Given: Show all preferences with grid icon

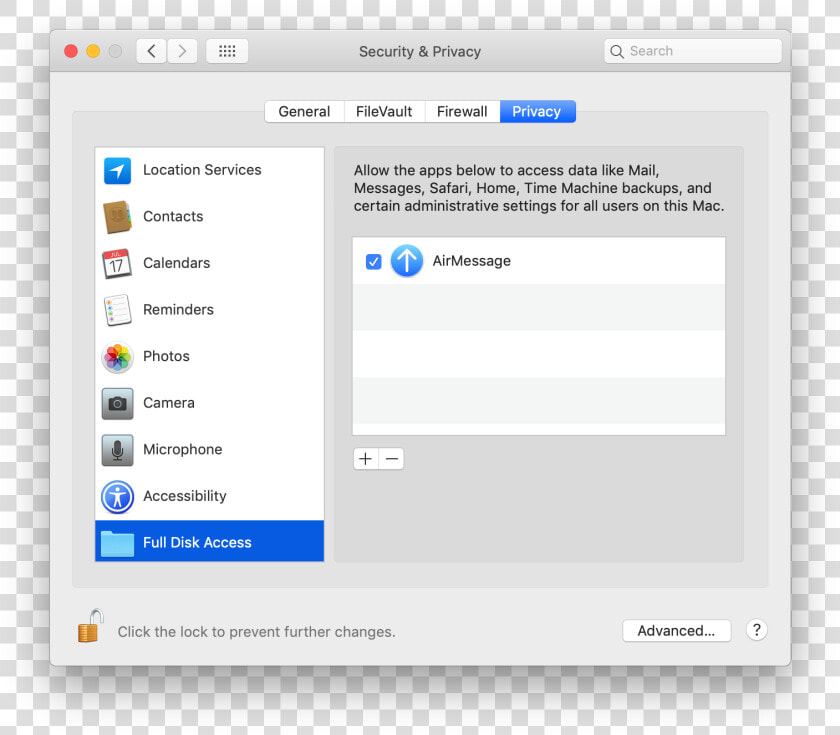Looking at the screenshot, I should (227, 51).
